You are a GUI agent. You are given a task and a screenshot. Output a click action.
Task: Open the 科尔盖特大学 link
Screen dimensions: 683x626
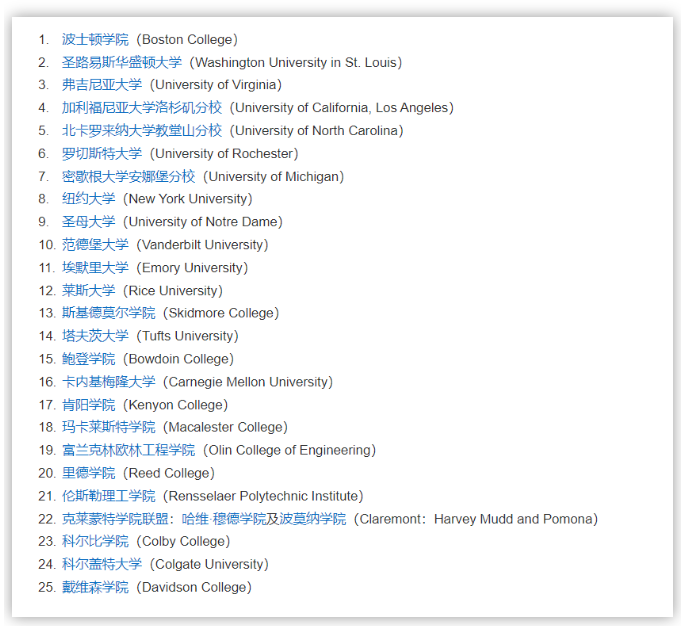[x=102, y=564]
